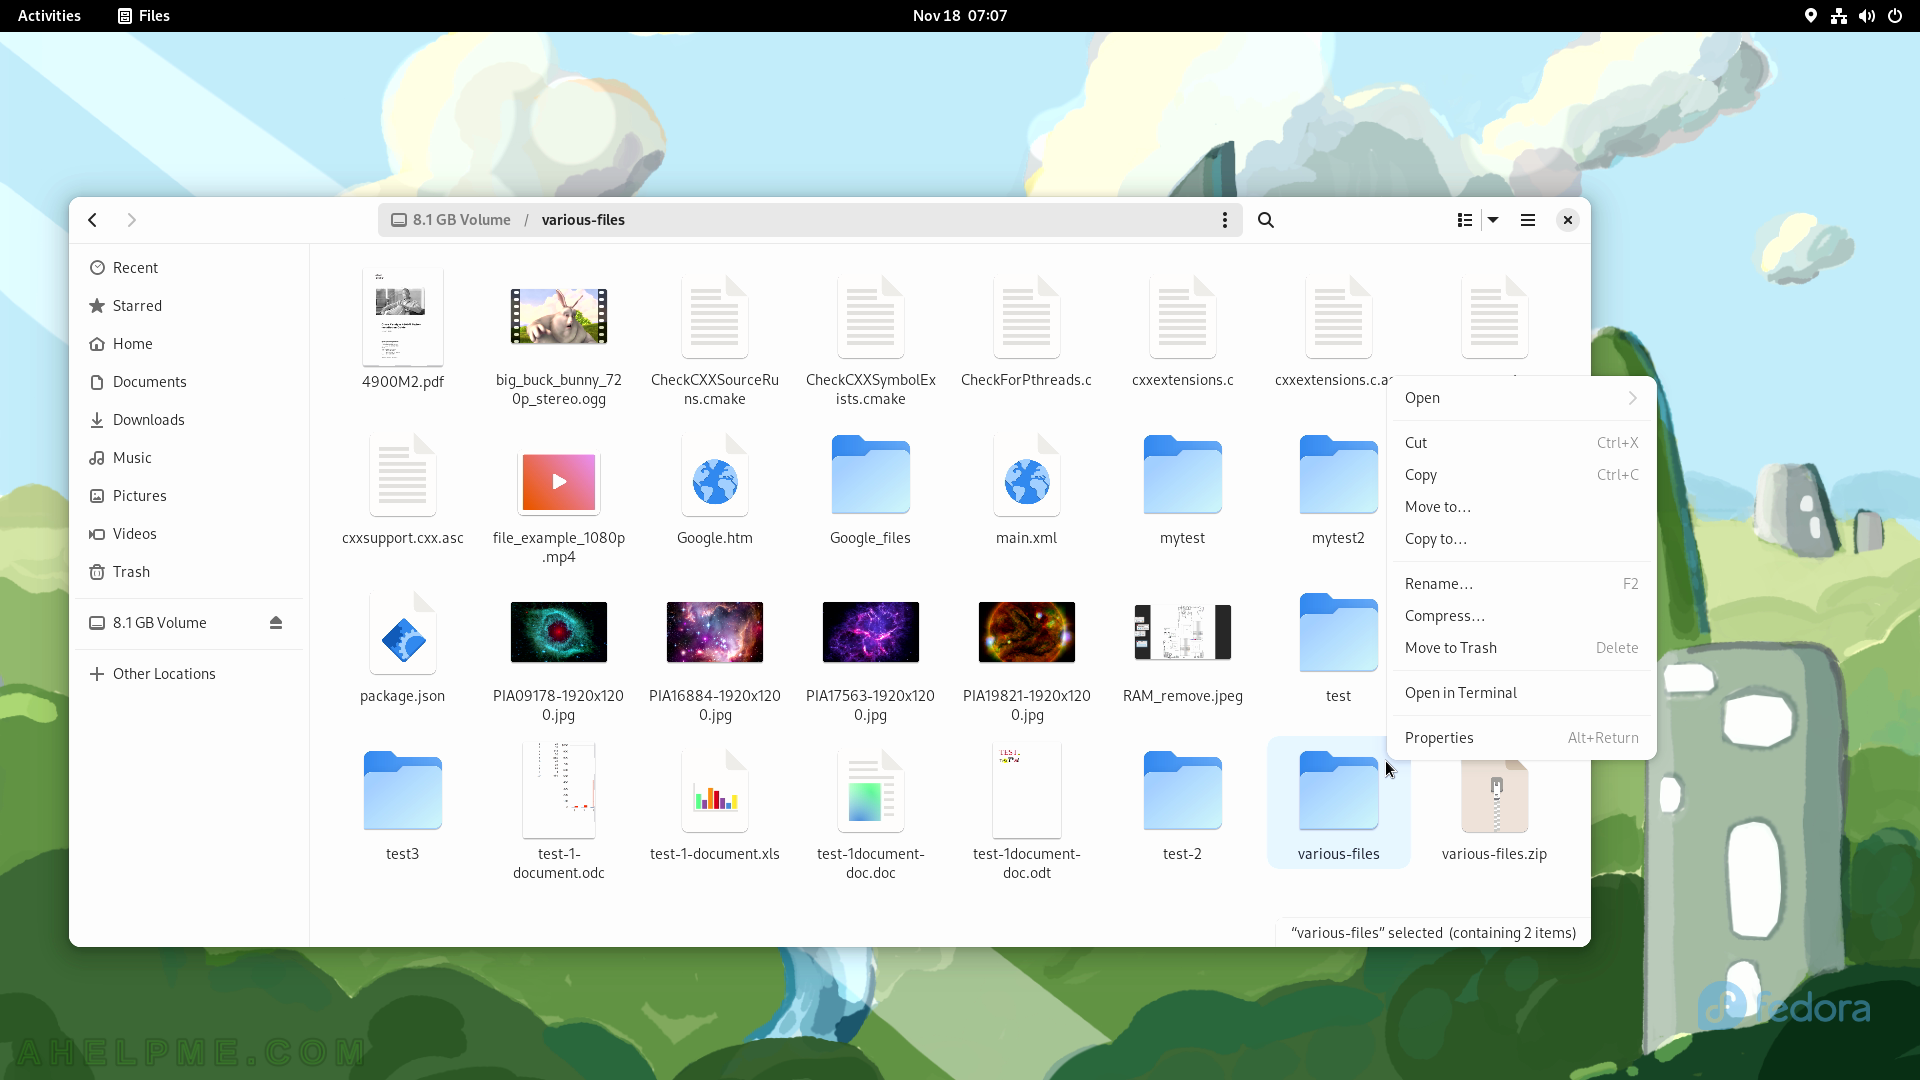Select big_buck_bunny_720p_stereo.ogg video
The image size is (1920, 1080).
coord(559,316)
